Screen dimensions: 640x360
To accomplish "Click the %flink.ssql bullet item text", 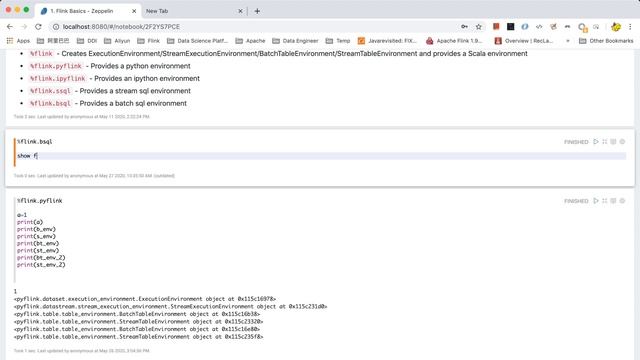I will point(110,91).
